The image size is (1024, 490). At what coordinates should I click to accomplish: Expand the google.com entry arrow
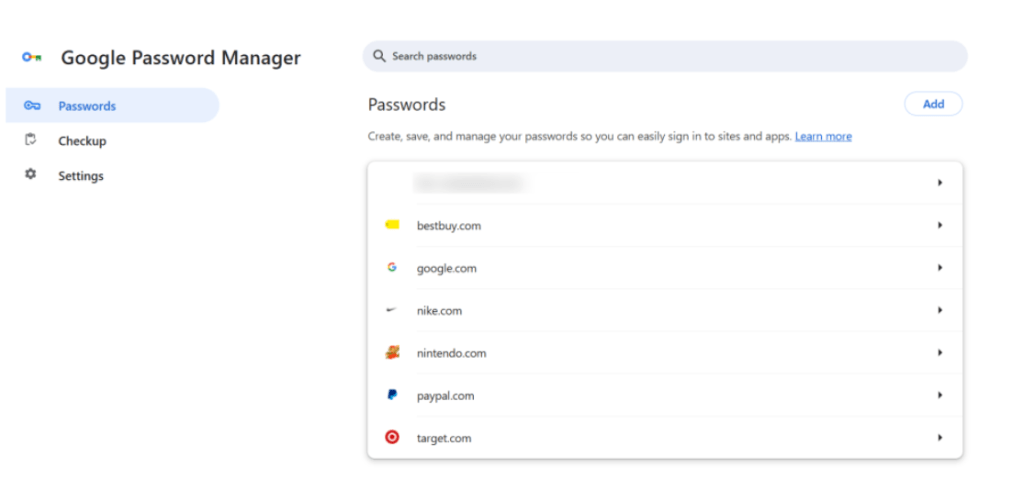coord(940,268)
